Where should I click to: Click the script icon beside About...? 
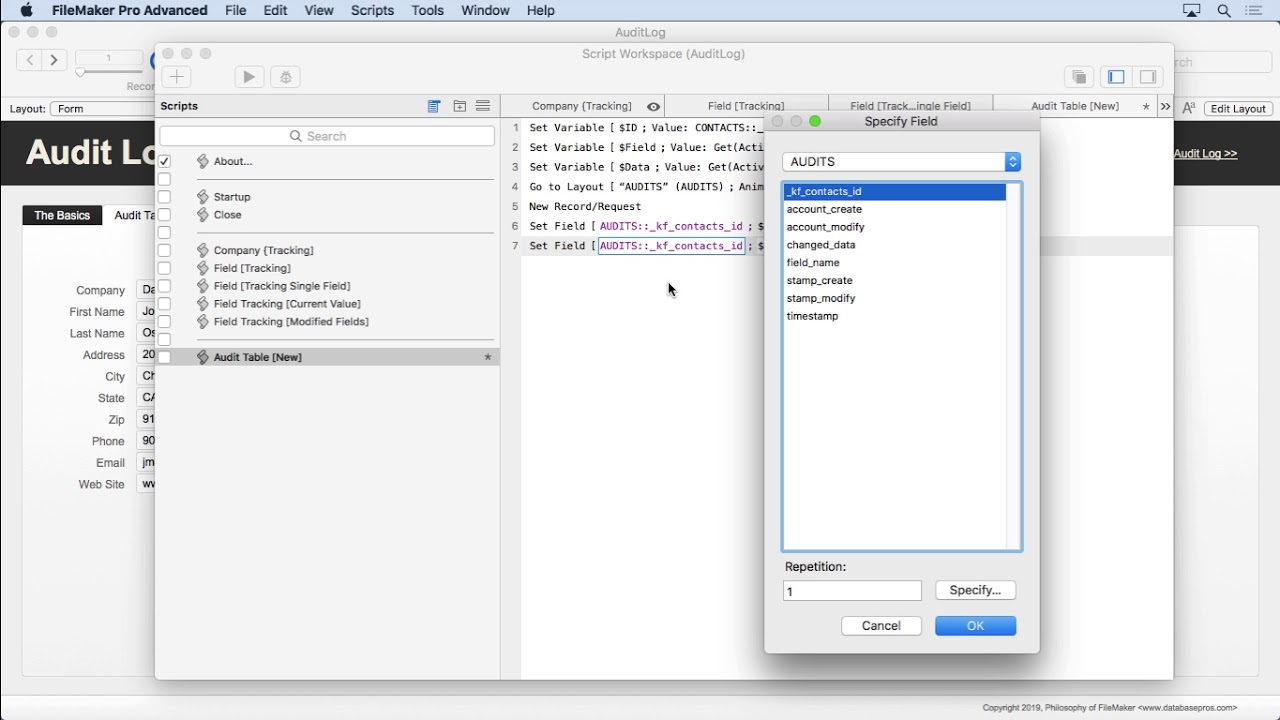[203, 161]
